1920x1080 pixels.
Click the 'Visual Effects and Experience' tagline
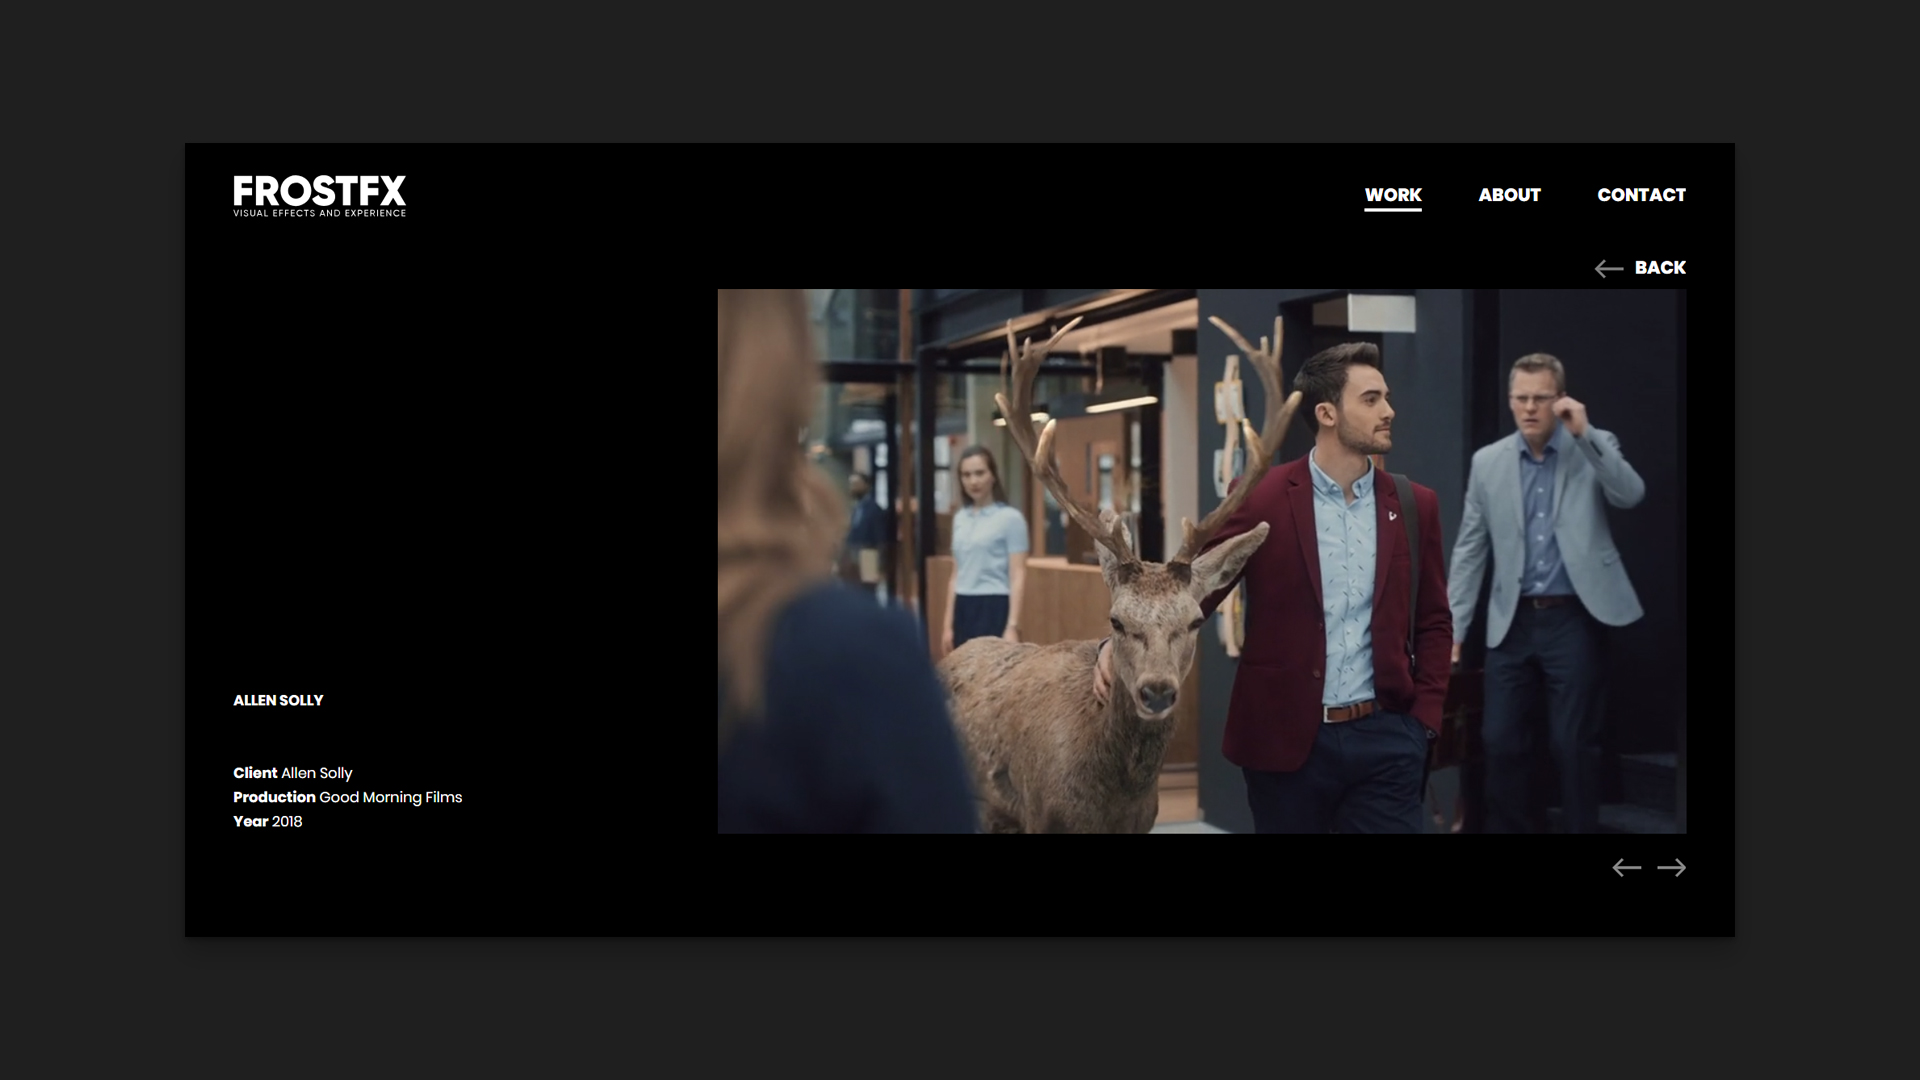pyautogui.click(x=319, y=213)
